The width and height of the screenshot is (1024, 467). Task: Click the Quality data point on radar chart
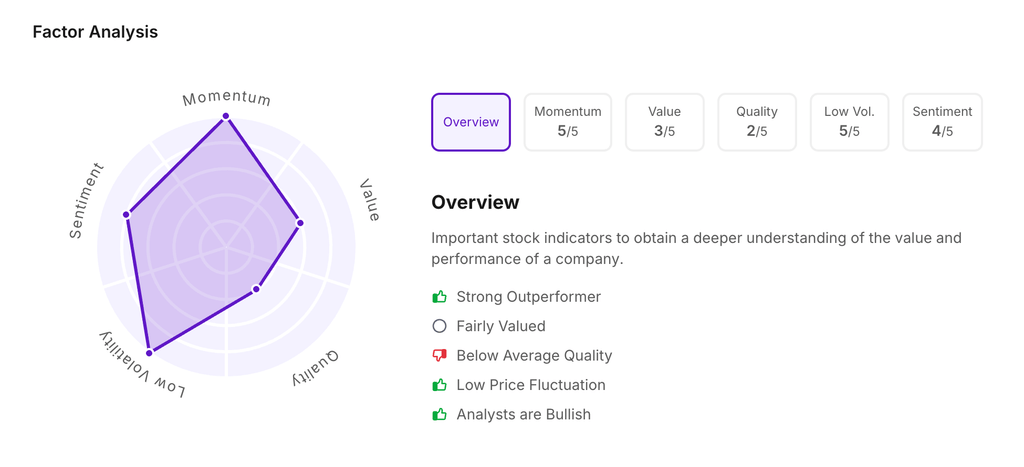tap(256, 289)
